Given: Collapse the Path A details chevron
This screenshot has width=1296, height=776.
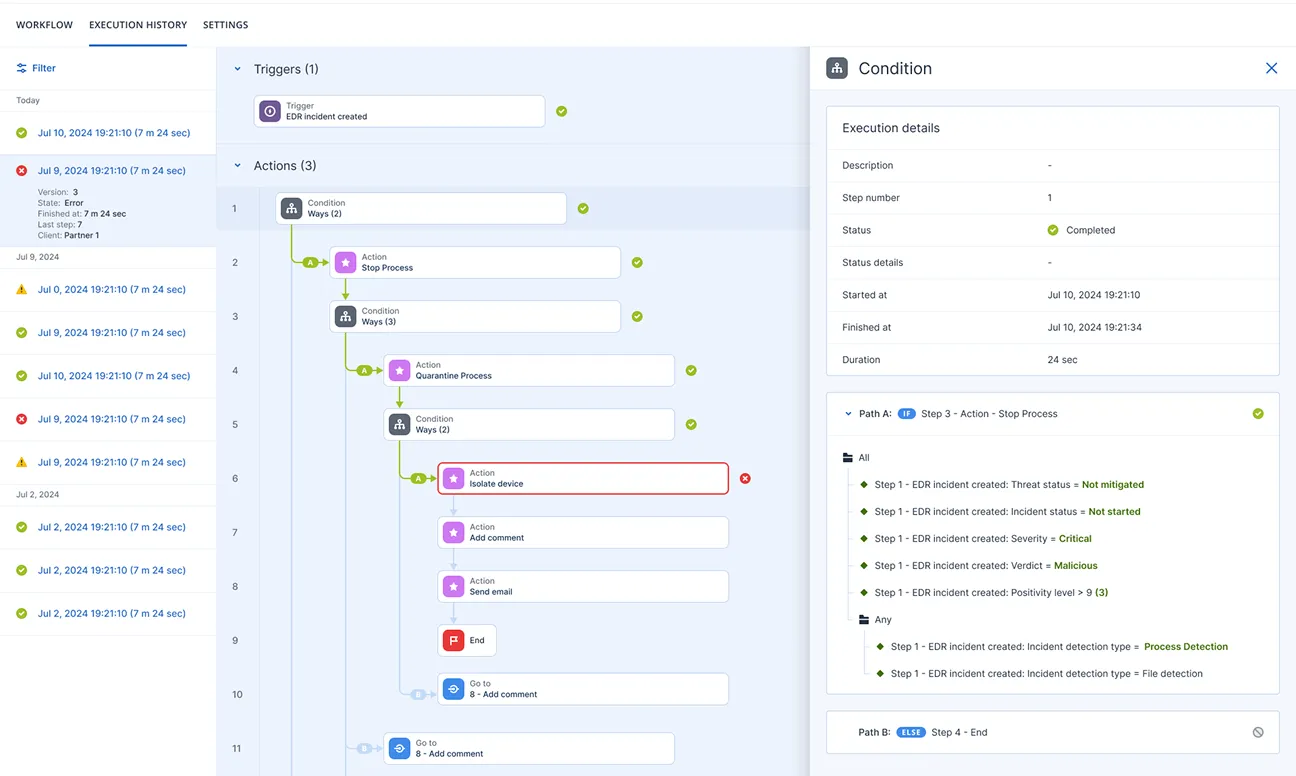Looking at the screenshot, I should tap(849, 414).
